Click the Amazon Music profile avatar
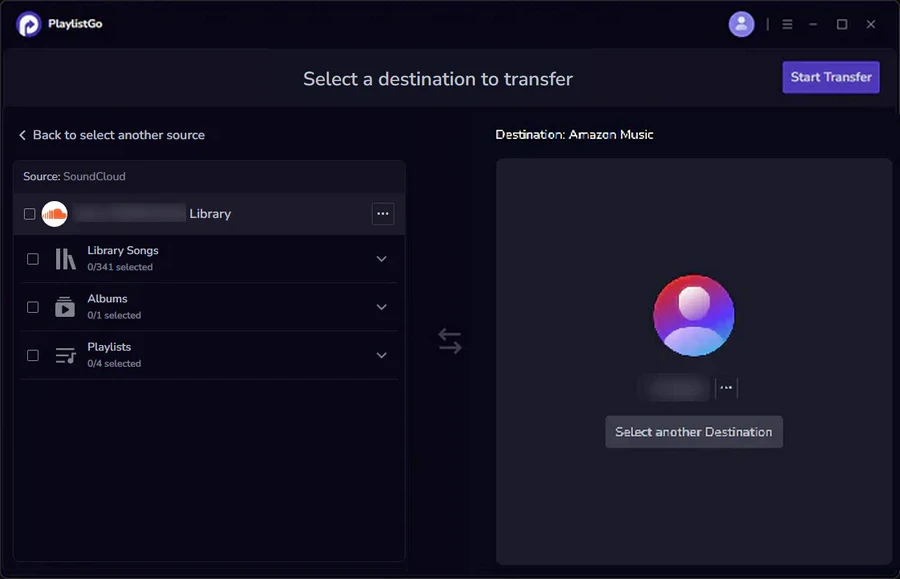The image size is (900, 579). click(x=693, y=315)
